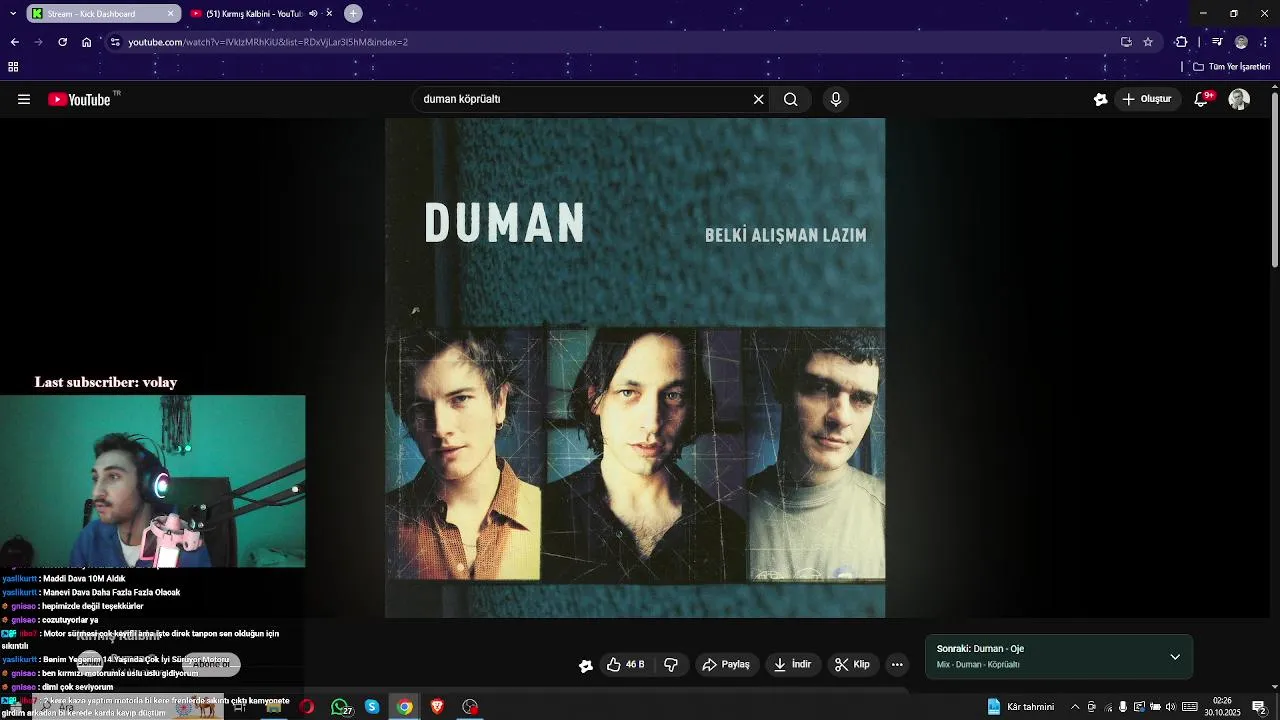Open Chrome profile avatar in toolbar
The height and width of the screenshot is (720, 1280).
point(1241,42)
